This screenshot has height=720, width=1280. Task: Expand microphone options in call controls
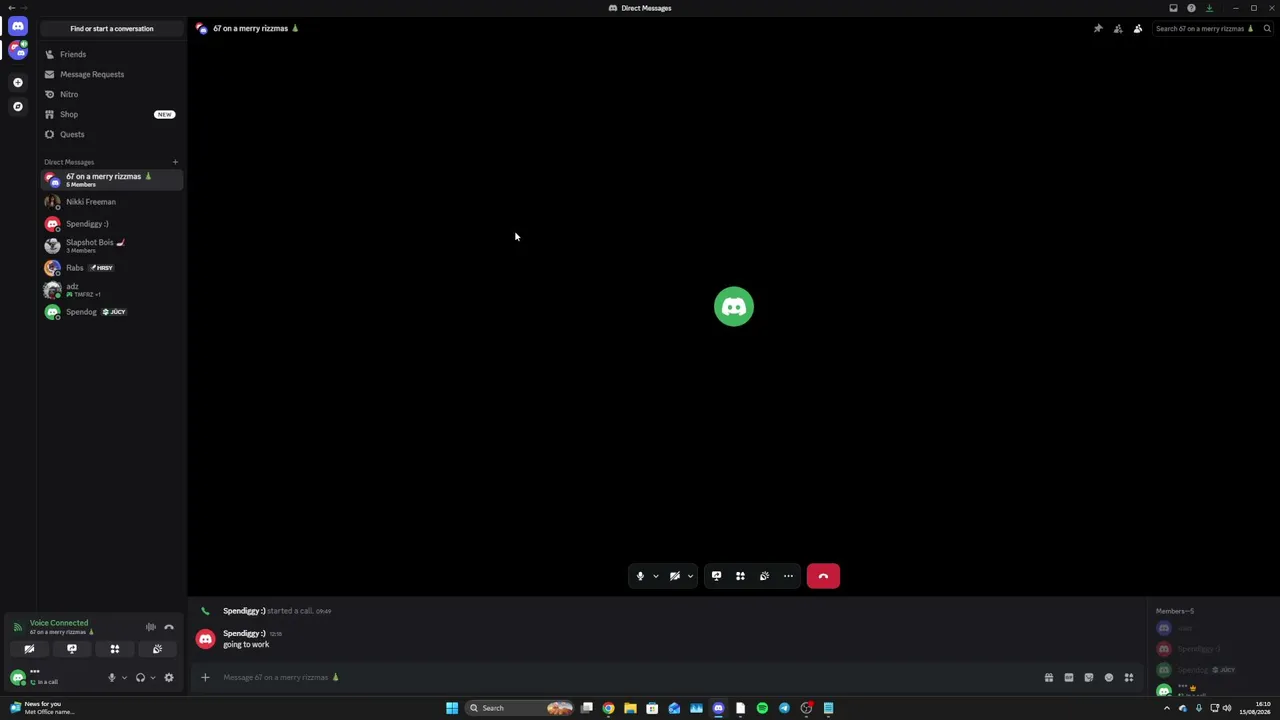656,576
